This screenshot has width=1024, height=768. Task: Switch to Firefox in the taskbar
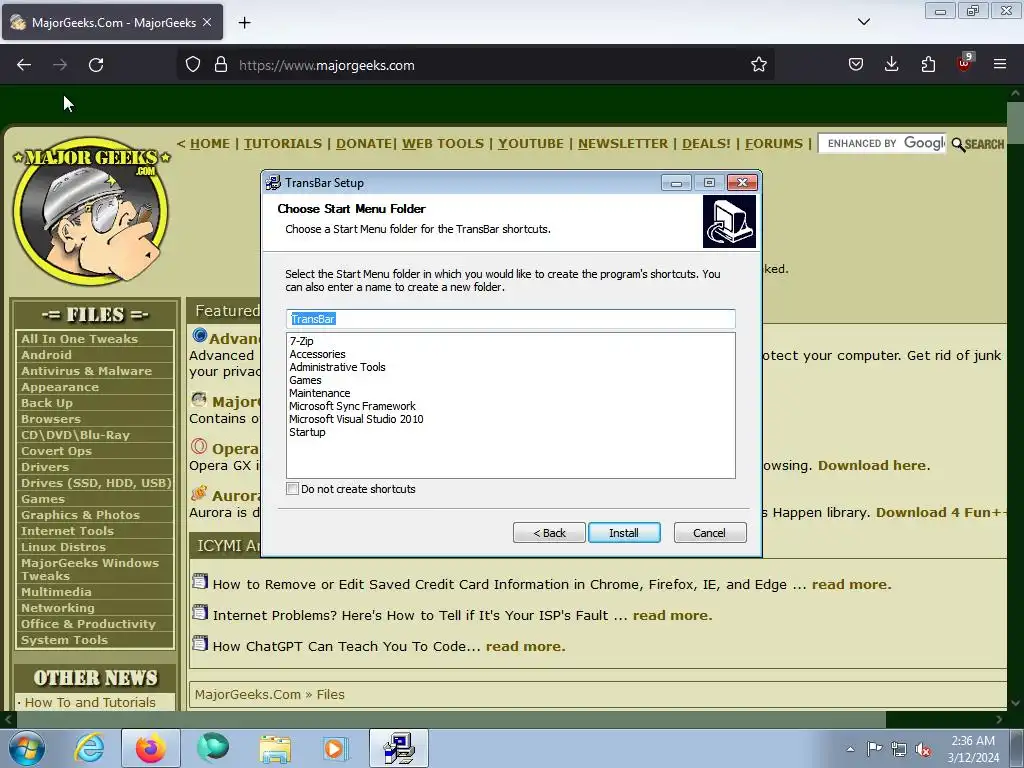[x=151, y=748]
